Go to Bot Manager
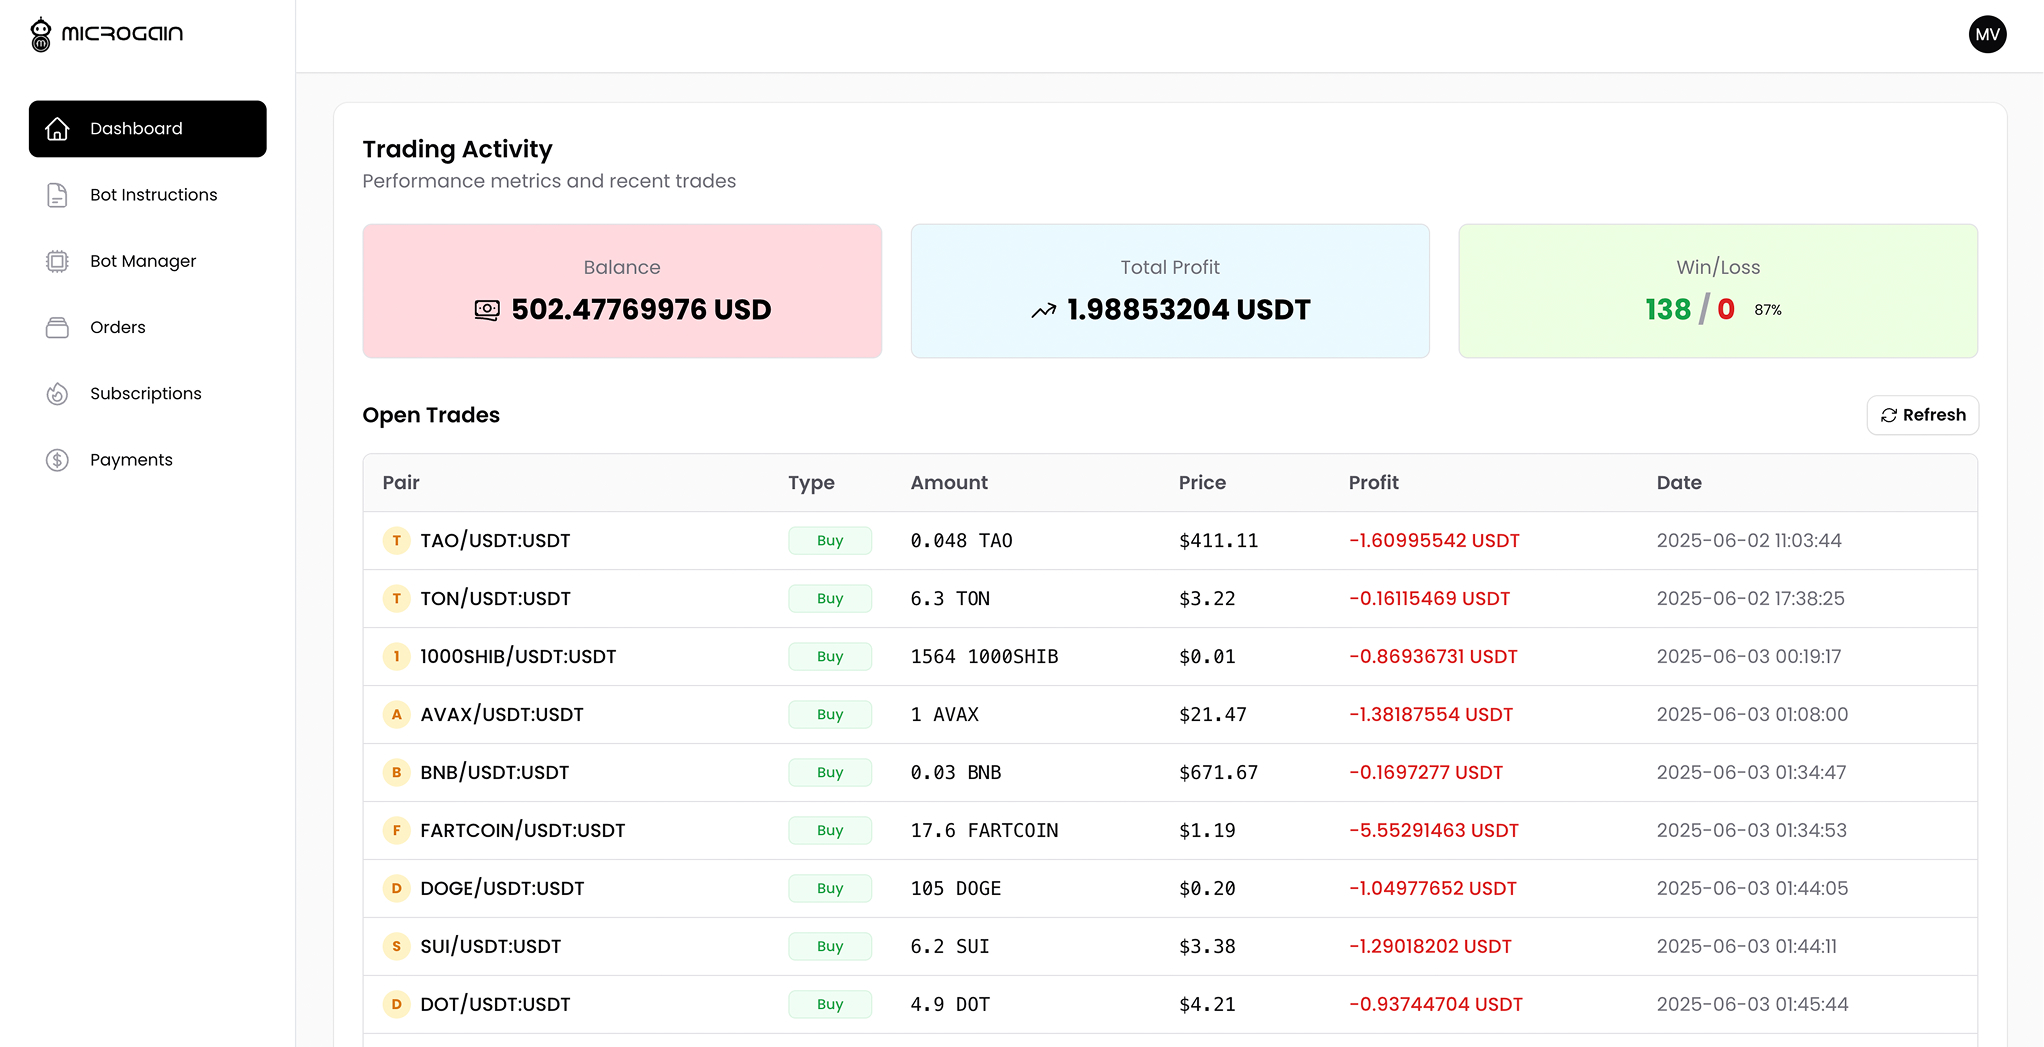The image size is (2044, 1047). [x=148, y=261]
